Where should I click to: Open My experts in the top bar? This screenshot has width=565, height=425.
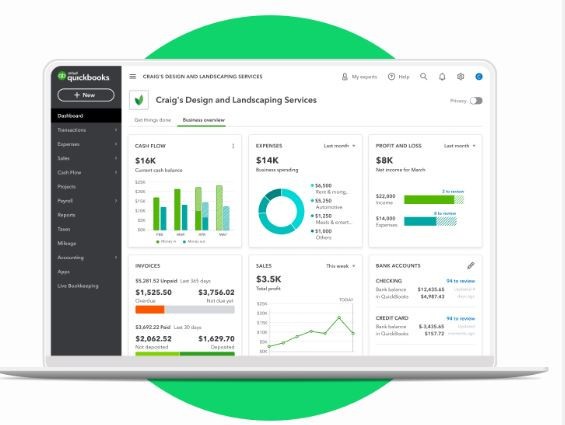(x=359, y=77)
